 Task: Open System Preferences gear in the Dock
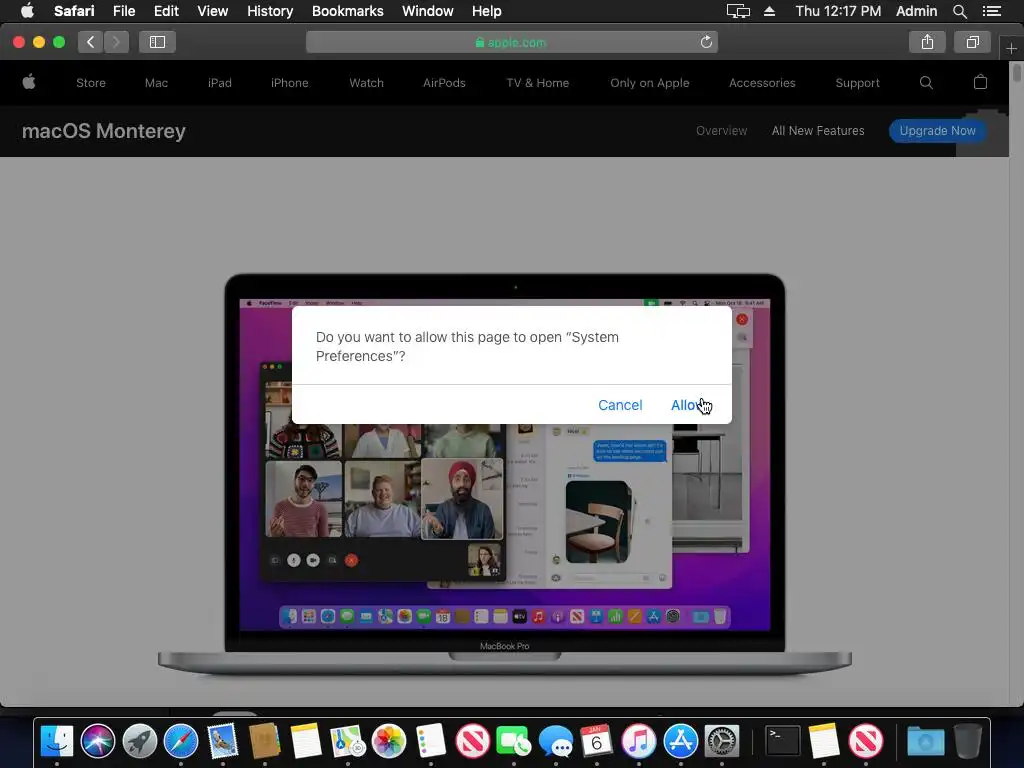click(722, 742)
